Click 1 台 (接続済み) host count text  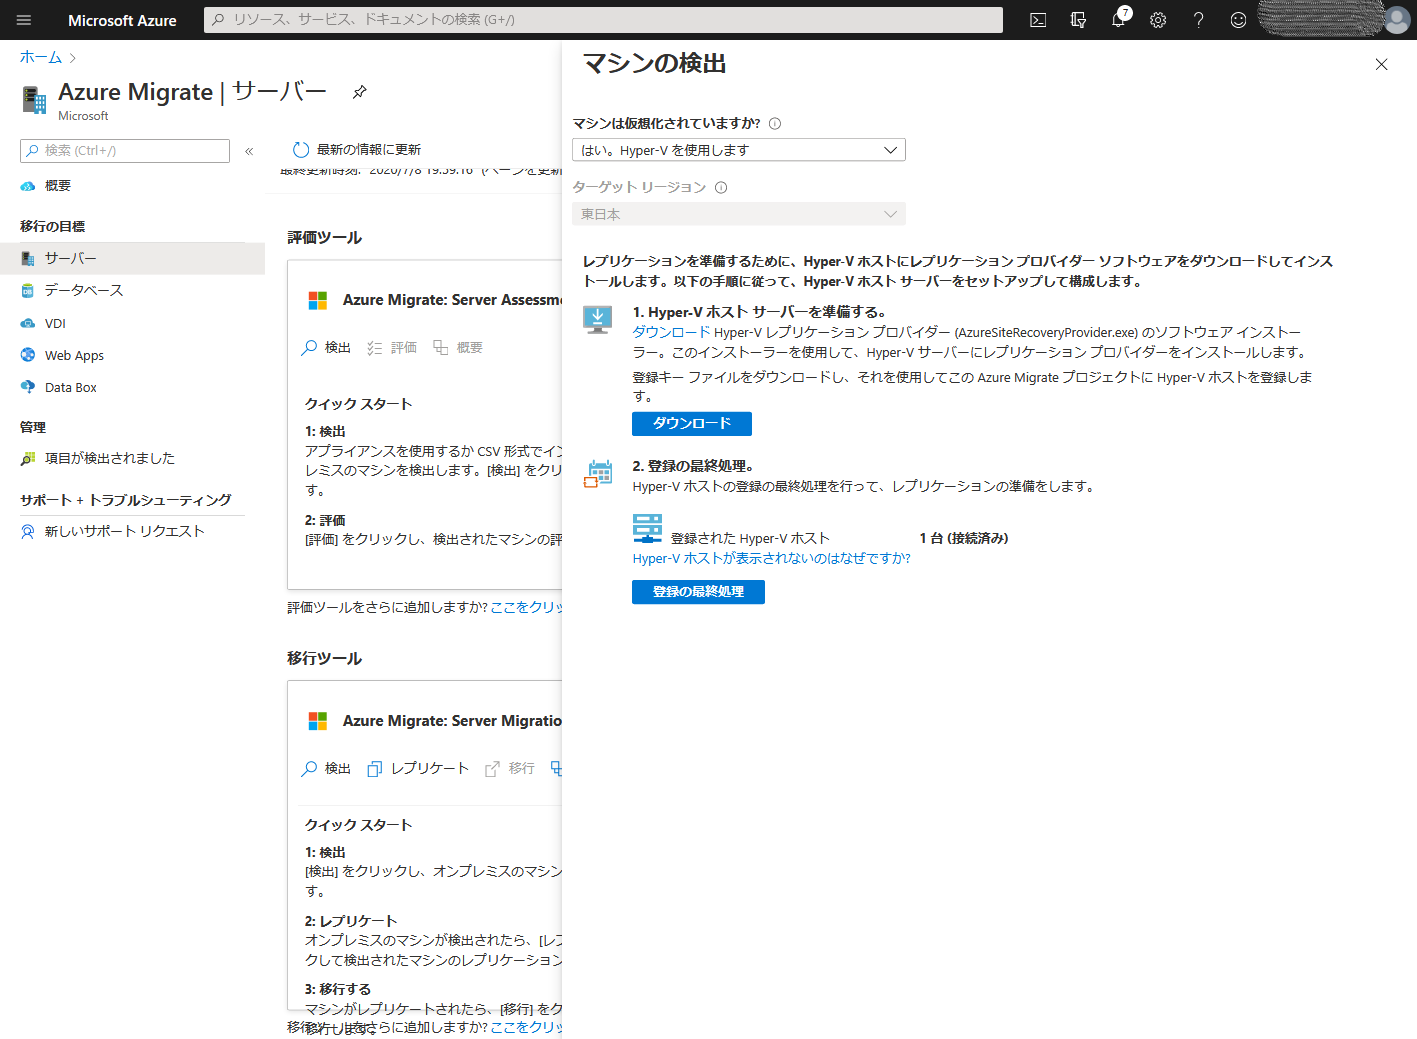pos(964,538)
